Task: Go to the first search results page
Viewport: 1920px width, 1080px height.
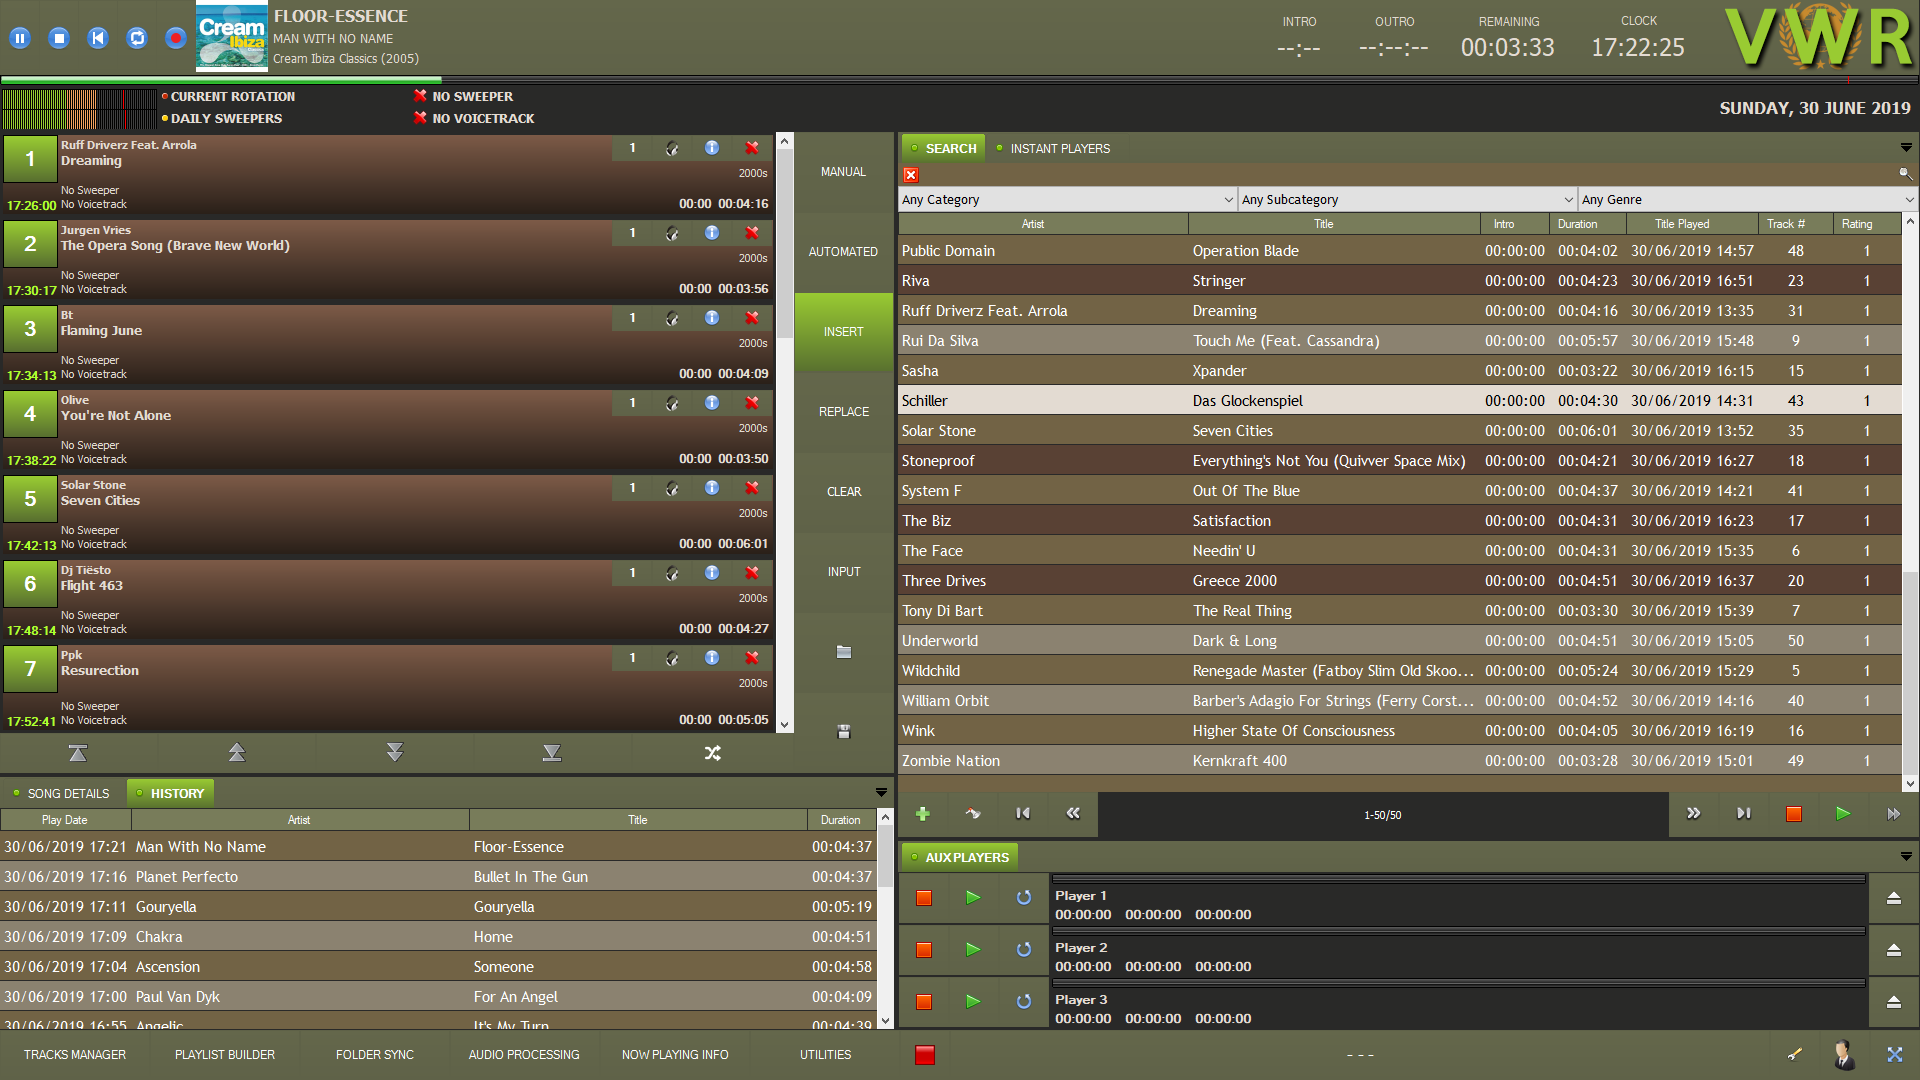Action: coord(1023,814)
